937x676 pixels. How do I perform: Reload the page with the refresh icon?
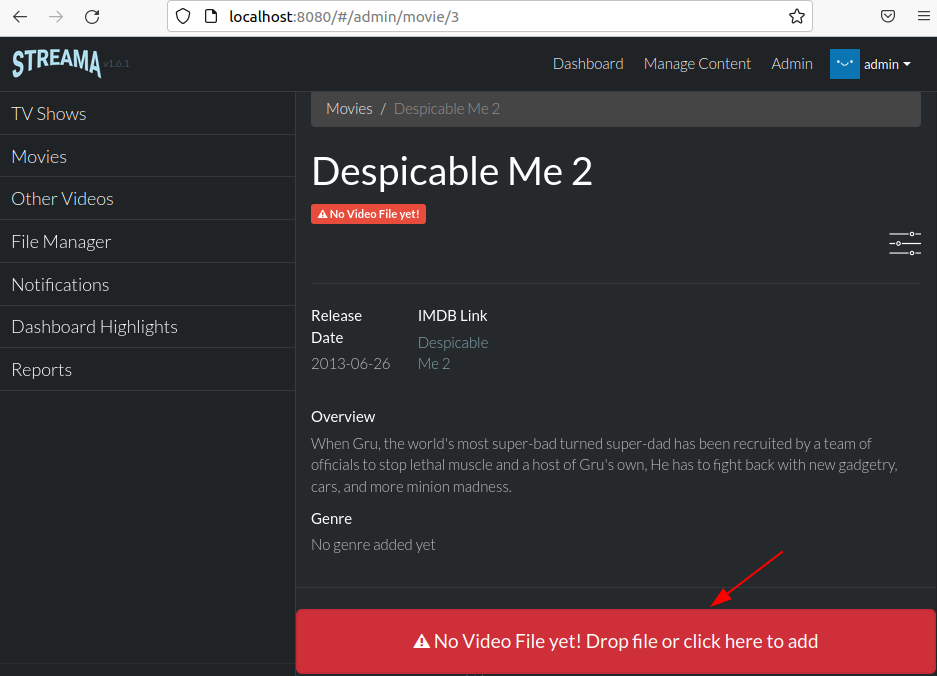coord(92,17)
